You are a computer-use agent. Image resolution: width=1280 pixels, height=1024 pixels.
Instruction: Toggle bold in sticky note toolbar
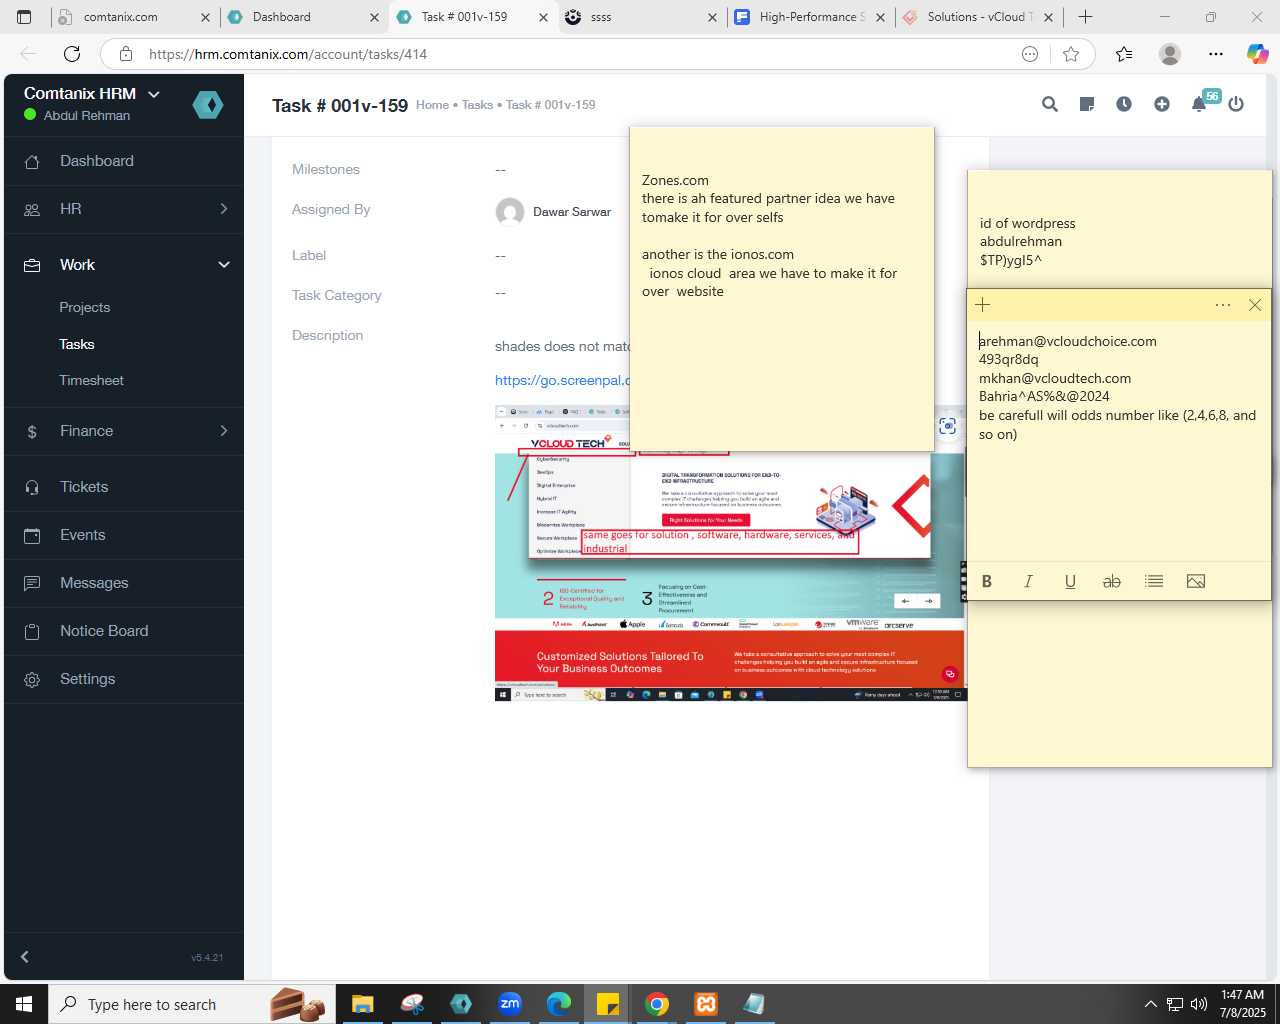987,581
